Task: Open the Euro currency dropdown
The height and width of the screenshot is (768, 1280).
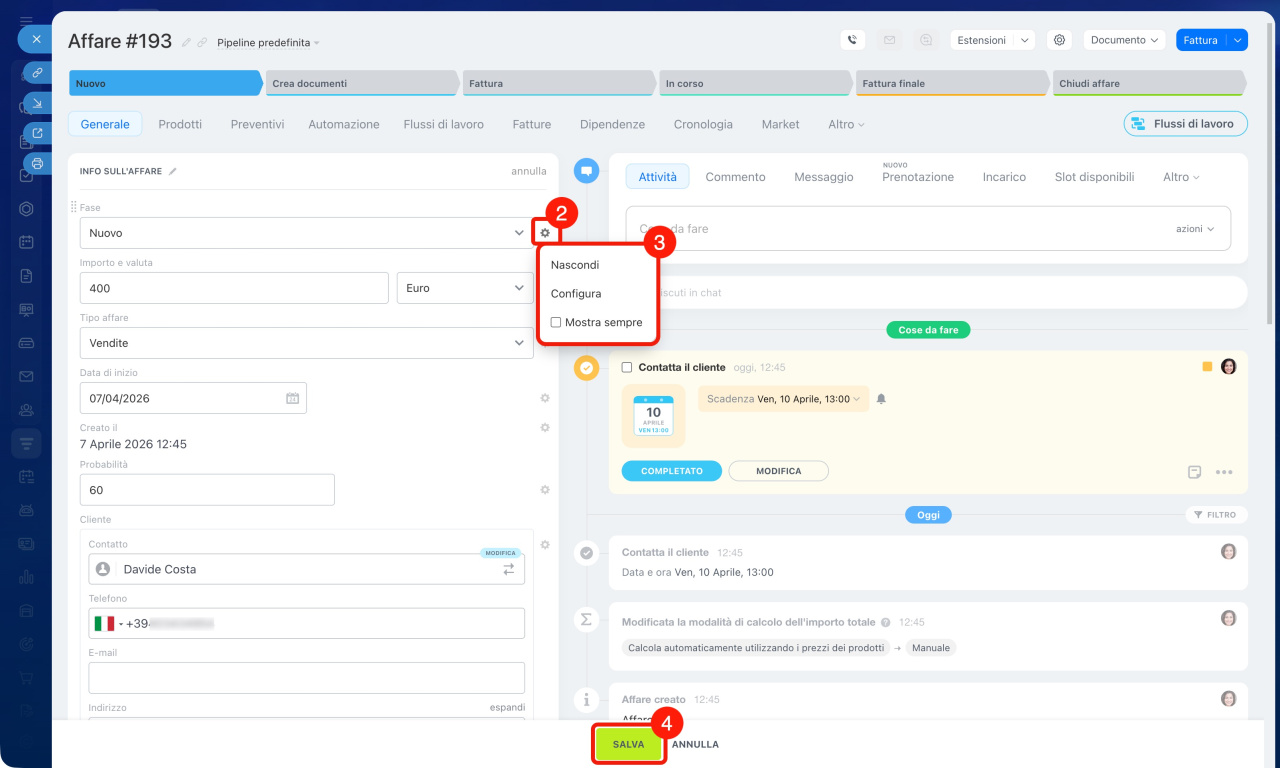Action: [x=465, y=288]
